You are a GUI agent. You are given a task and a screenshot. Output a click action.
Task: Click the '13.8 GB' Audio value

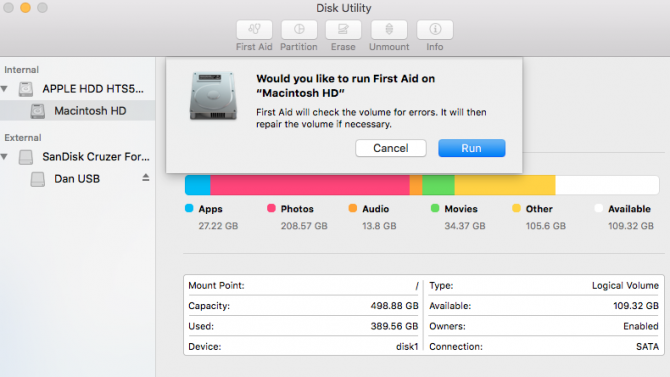pyautogui.click(x=379, y=226)
